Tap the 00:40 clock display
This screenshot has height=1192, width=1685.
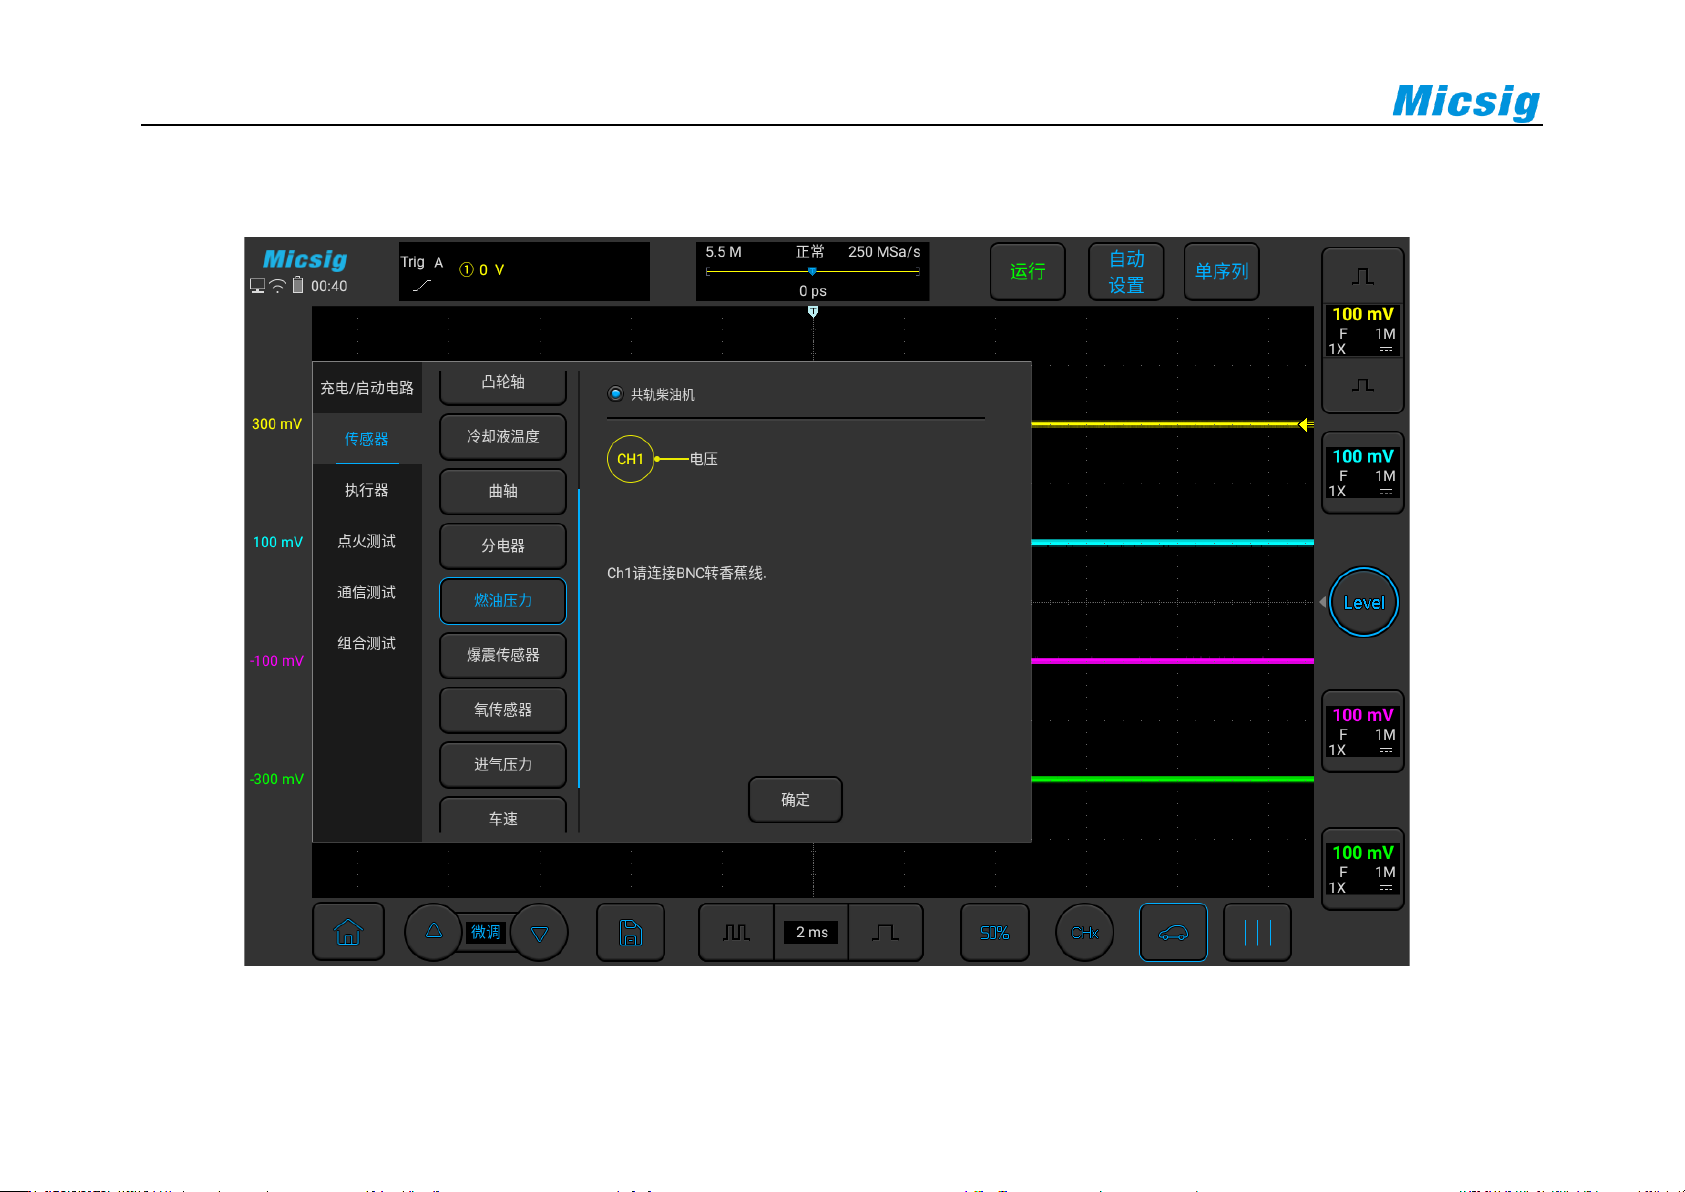[329, 286]
